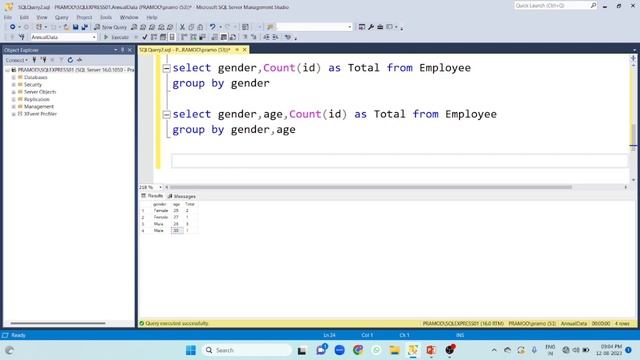The width and height of the screenshot is (640, 360).
Task: Click the Open File folder icon
Action: (x=66, y=27)
